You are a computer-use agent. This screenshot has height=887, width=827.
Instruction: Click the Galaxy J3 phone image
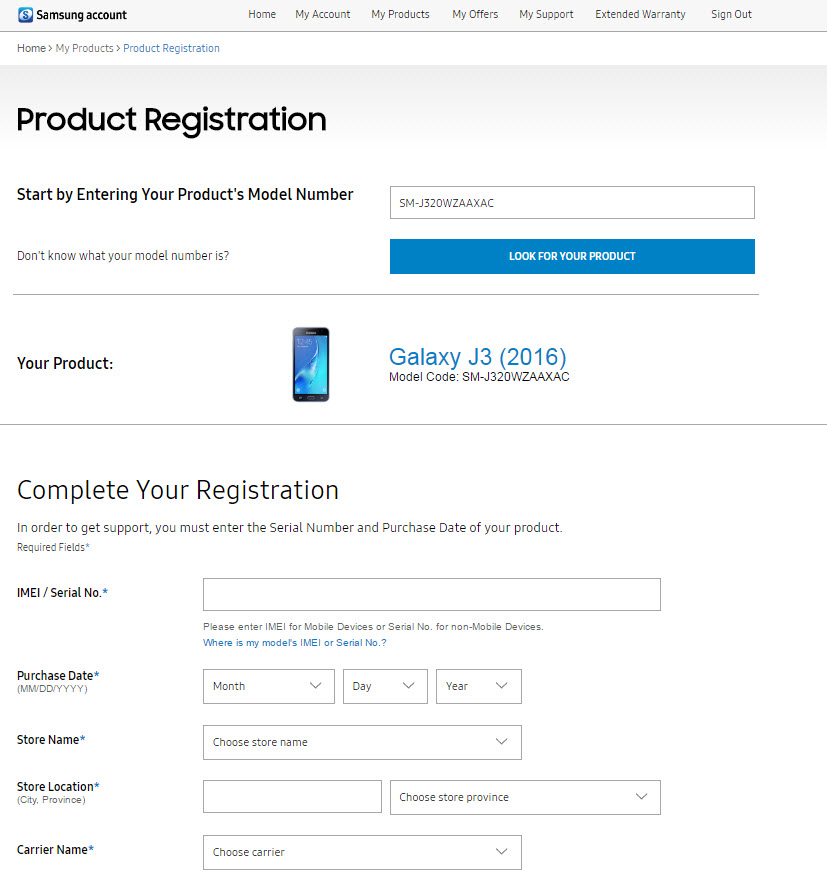point(311,364)
